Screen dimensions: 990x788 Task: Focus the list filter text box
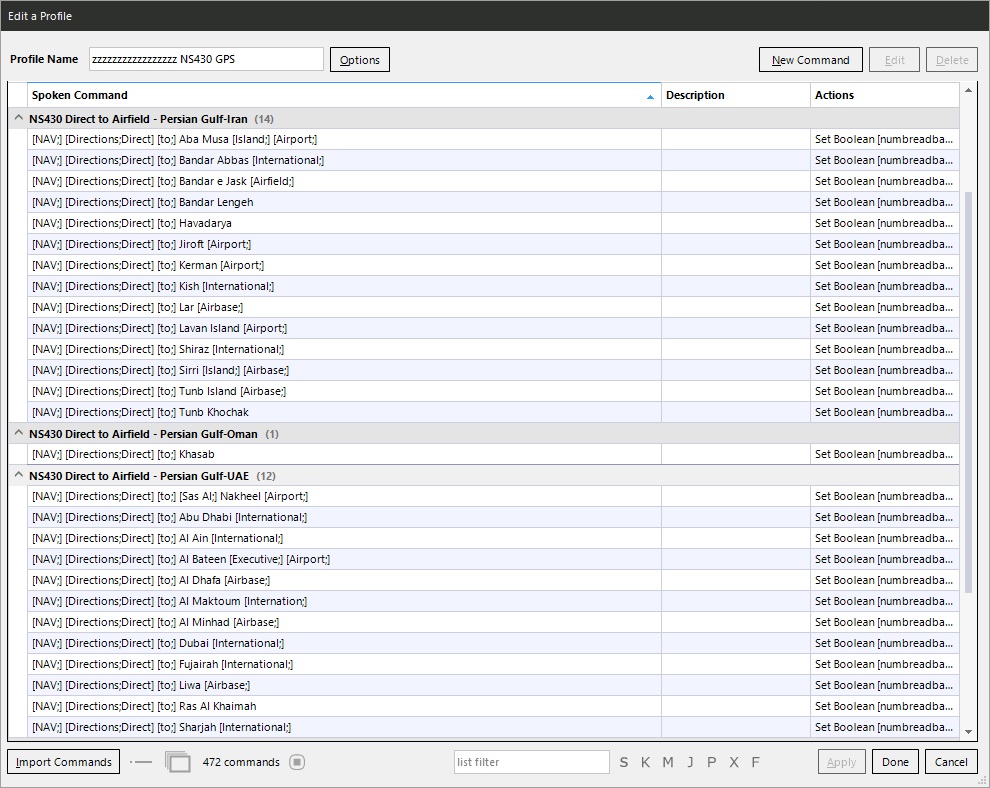coord(531,762)
